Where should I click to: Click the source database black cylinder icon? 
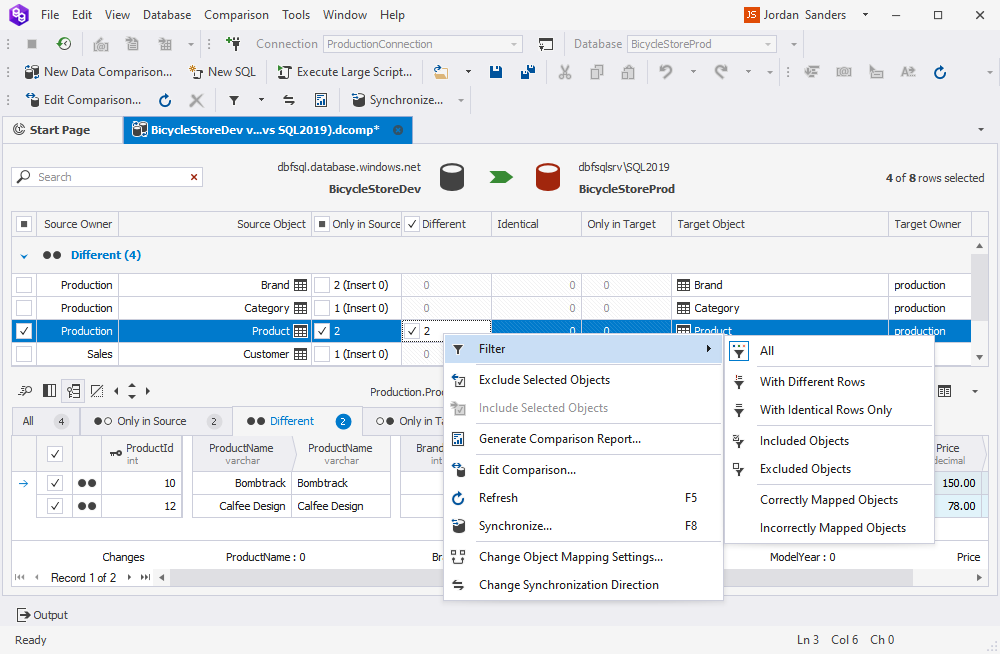pos(452,177)
